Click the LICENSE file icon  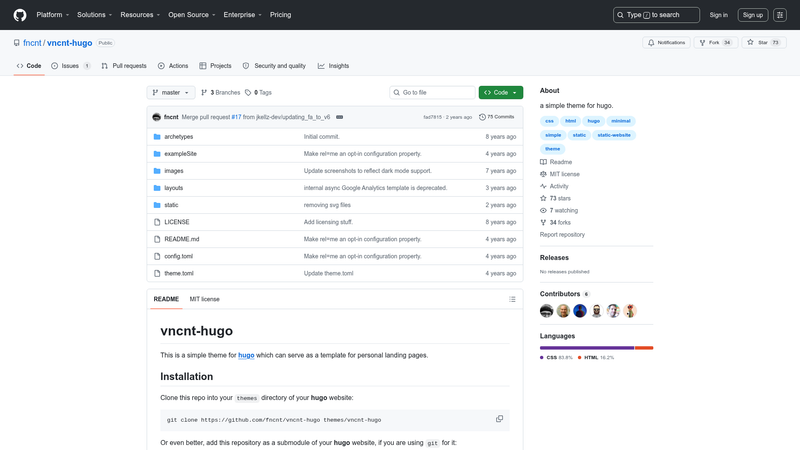click(x=157, y=222)
